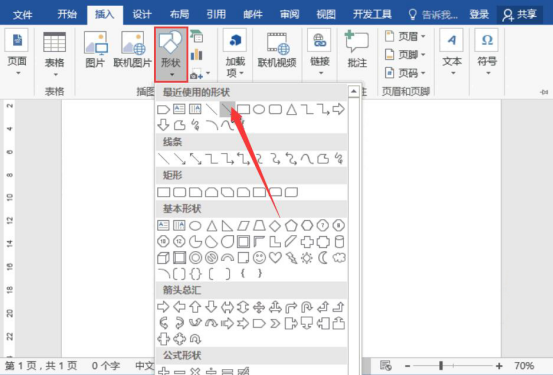
Task: Click the 图片 (Pictures) button
Action: 96,50
